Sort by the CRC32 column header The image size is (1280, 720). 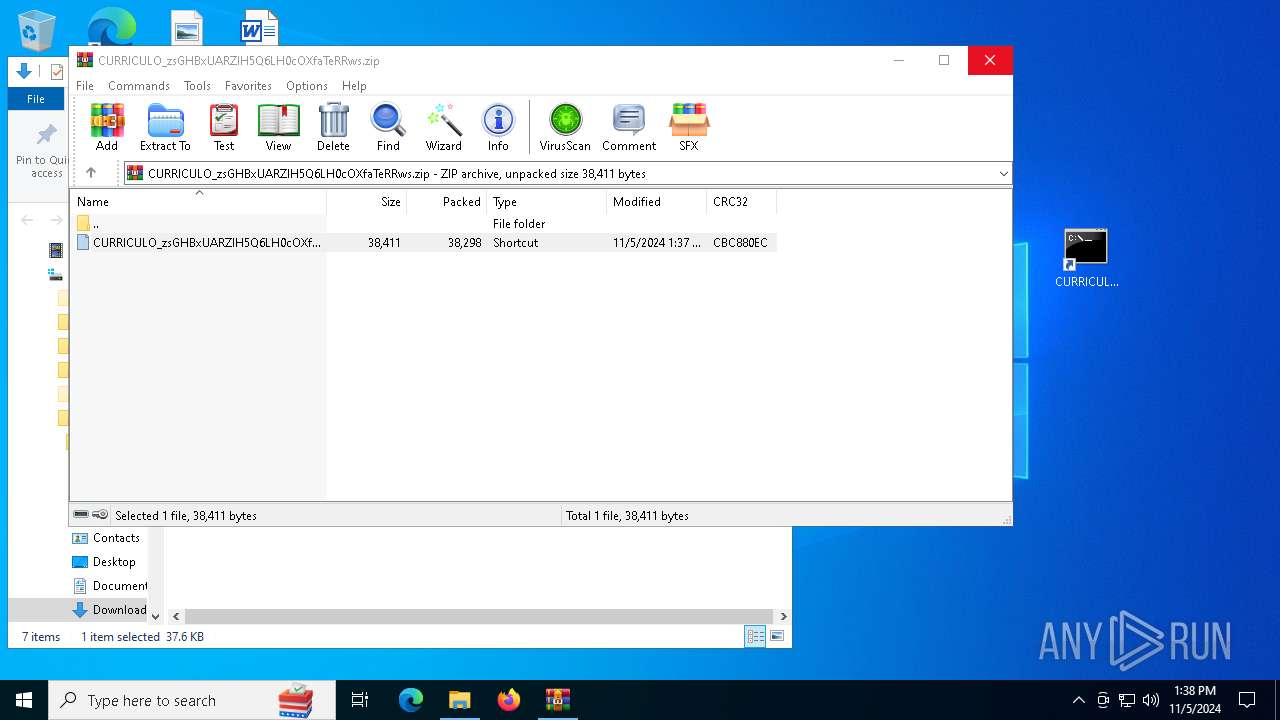click(x=741, y=202)
